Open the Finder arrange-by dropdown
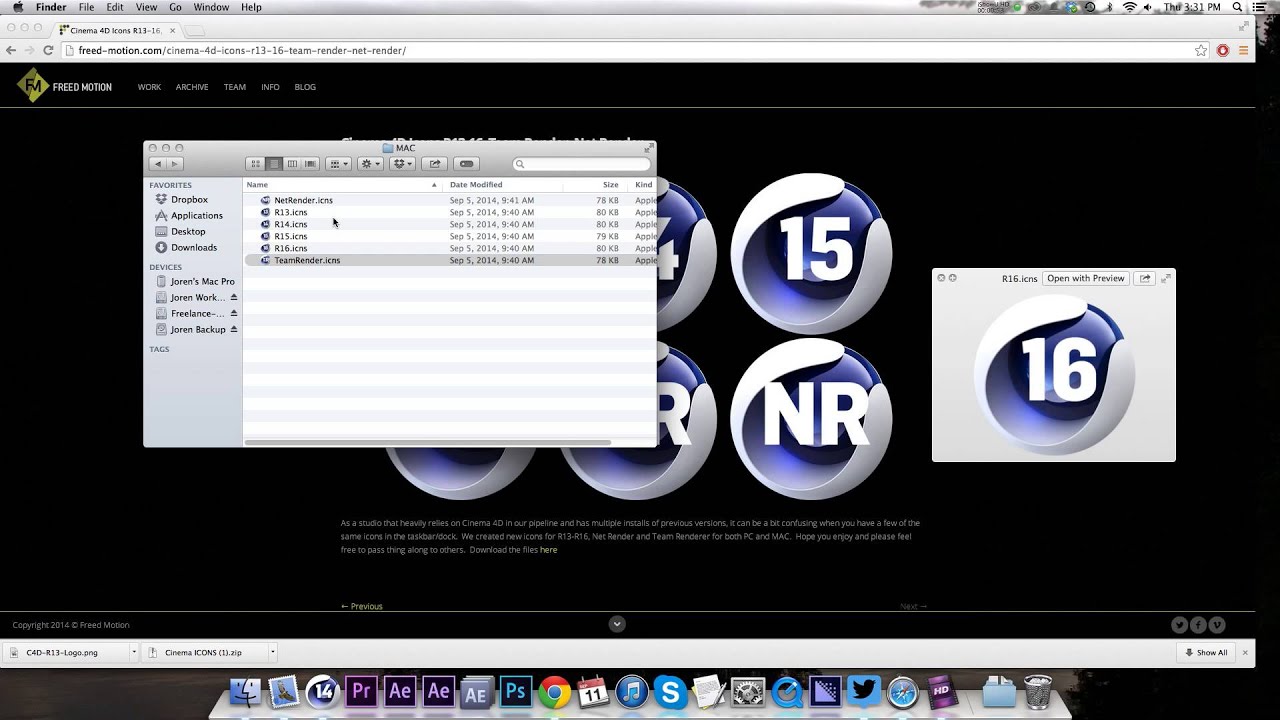Screen dimensions: 1280x720 click(339, 164)
